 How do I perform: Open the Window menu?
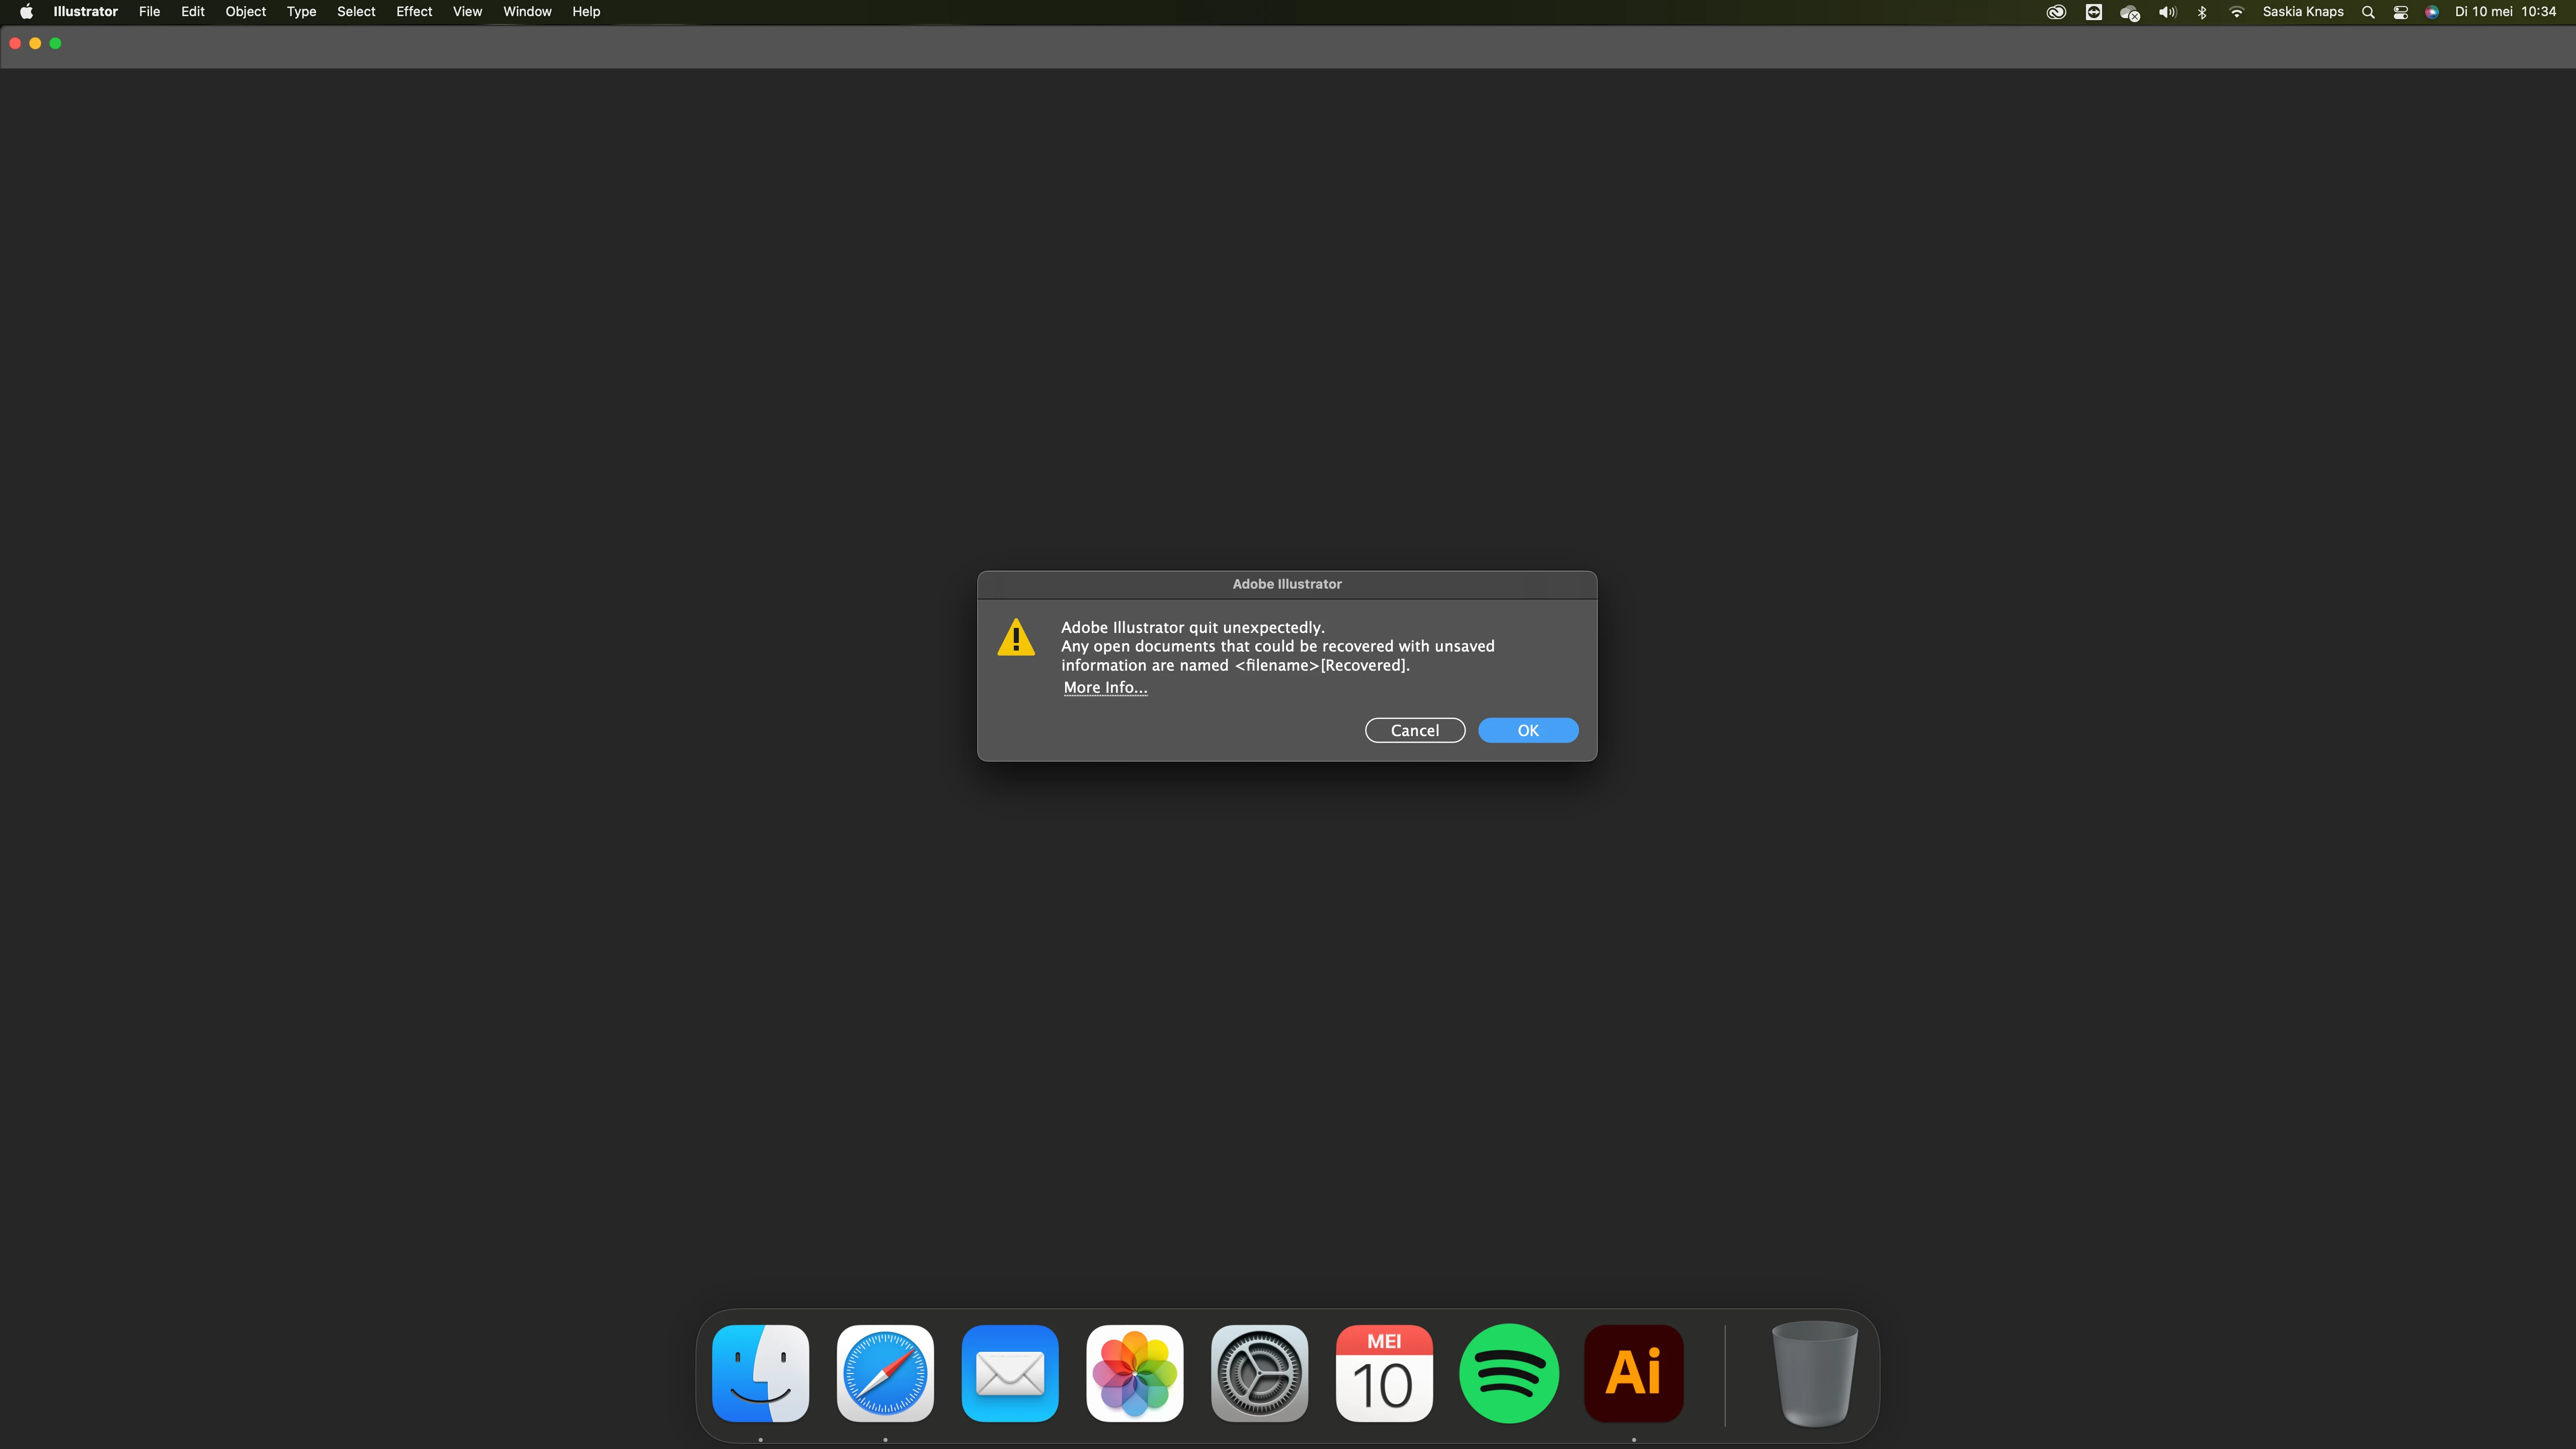point(527,12)
